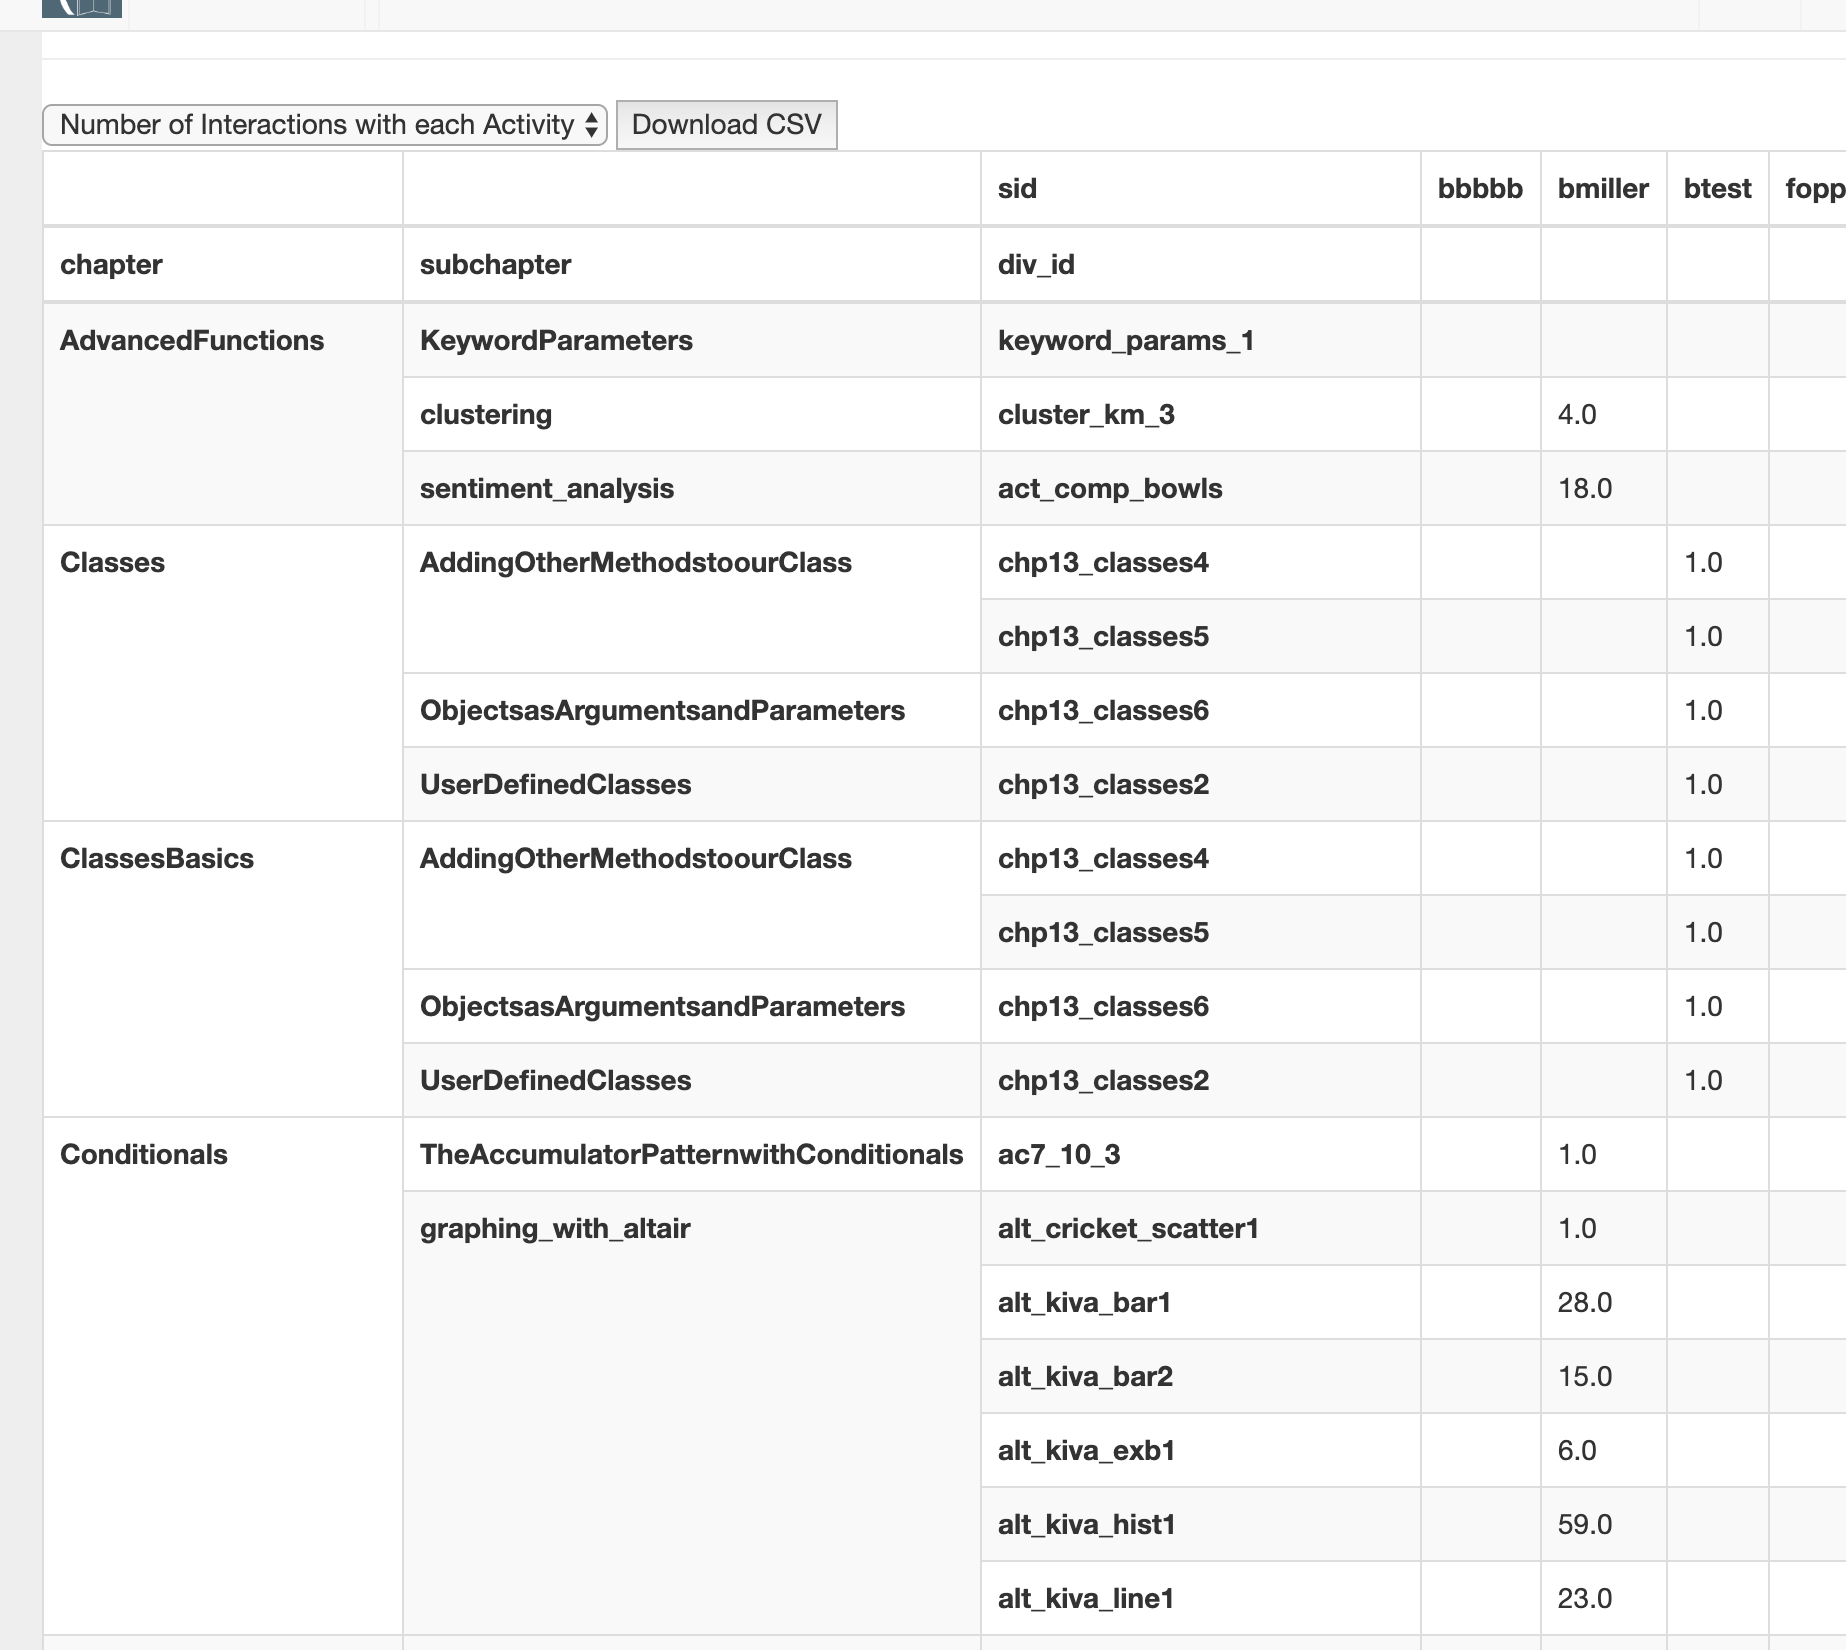Click the alt_kiva_hist1 cell
The height and width of the screenshot is (1650, 1846).
point(1201,1524)
